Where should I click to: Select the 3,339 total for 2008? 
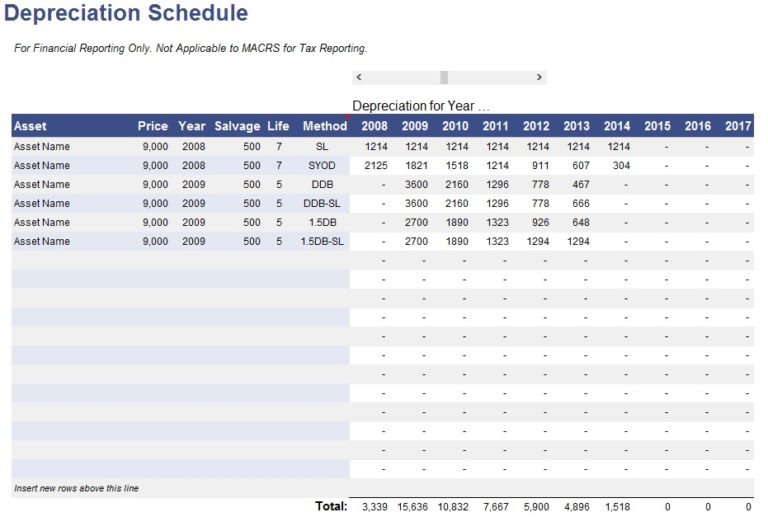point(375,507)
